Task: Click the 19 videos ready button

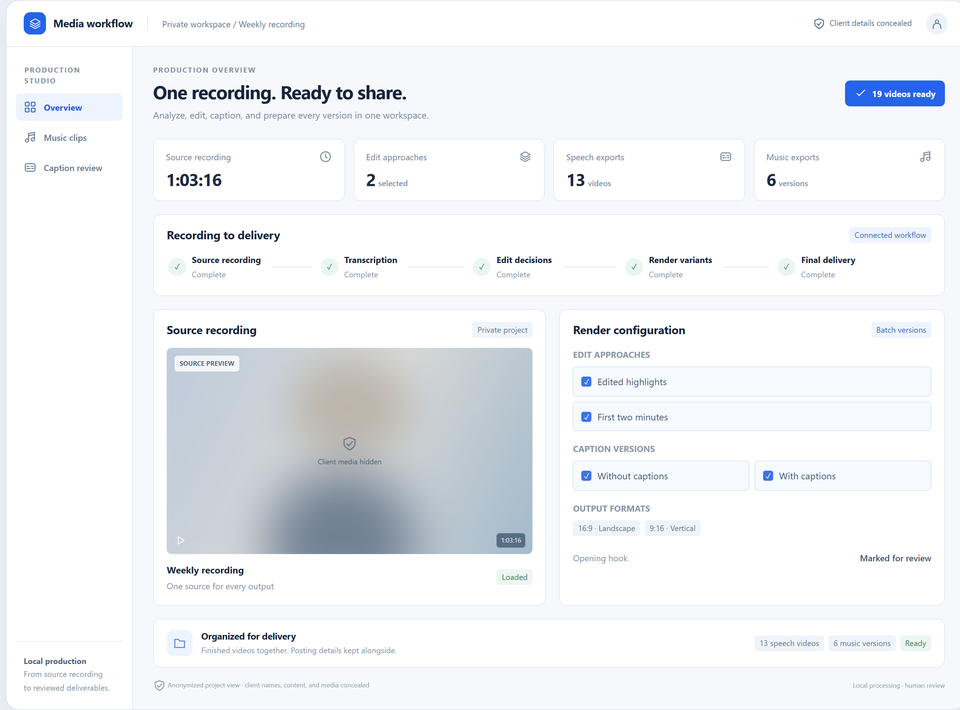Action: click(x=894, y=94)
